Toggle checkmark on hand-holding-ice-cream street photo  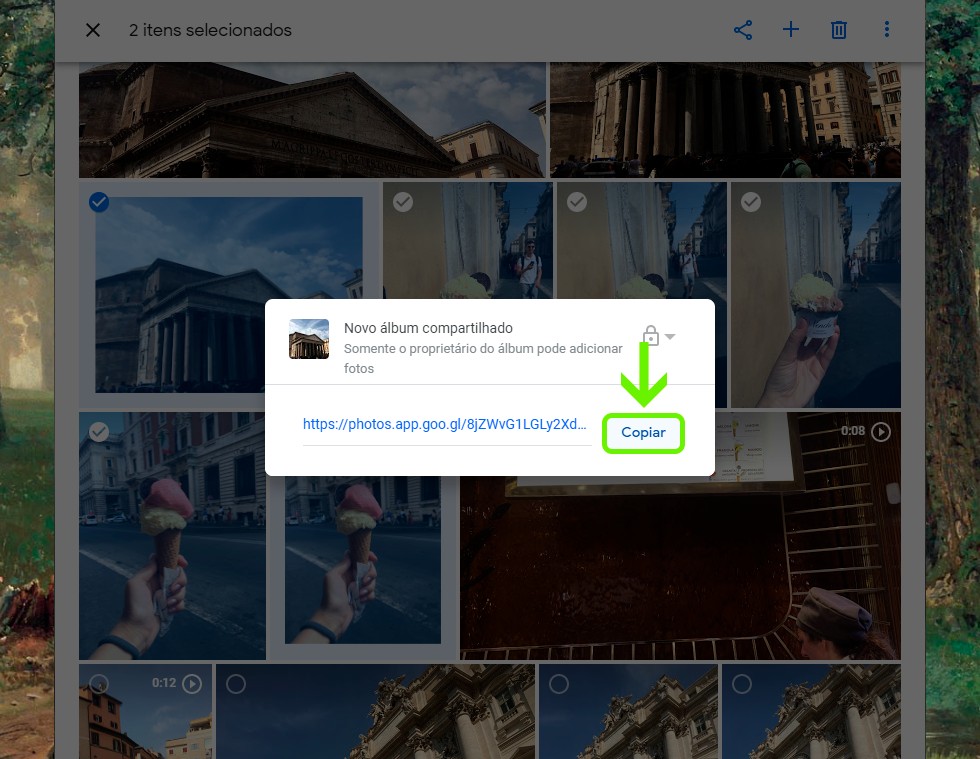(99, 432)
